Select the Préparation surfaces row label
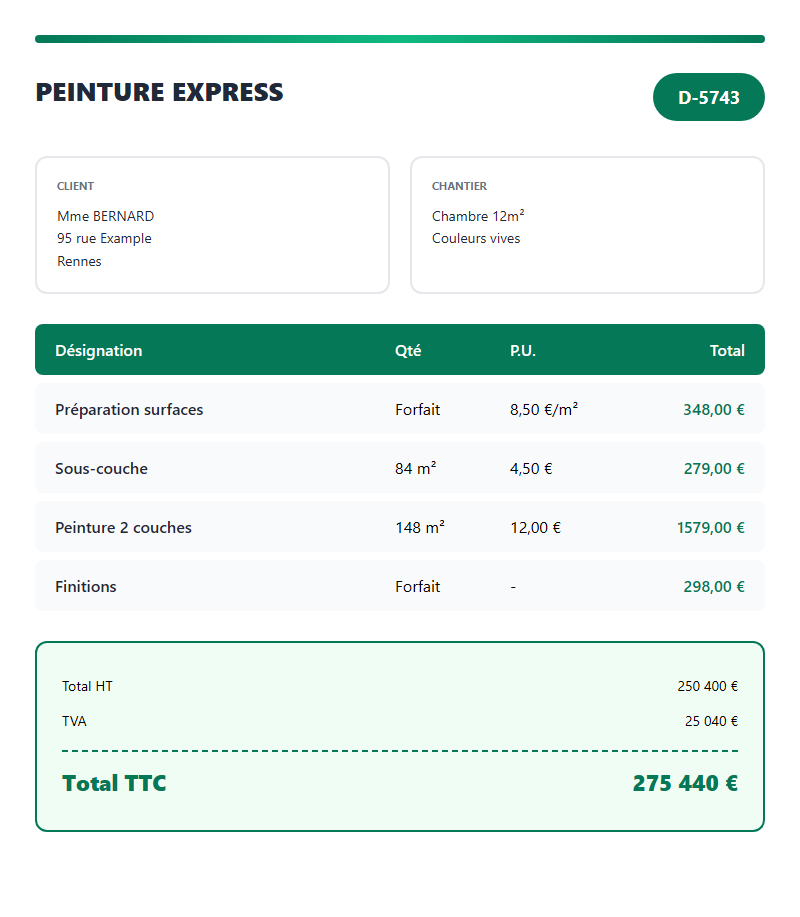Viewport: 800px width, 917px height. (129, 409)
